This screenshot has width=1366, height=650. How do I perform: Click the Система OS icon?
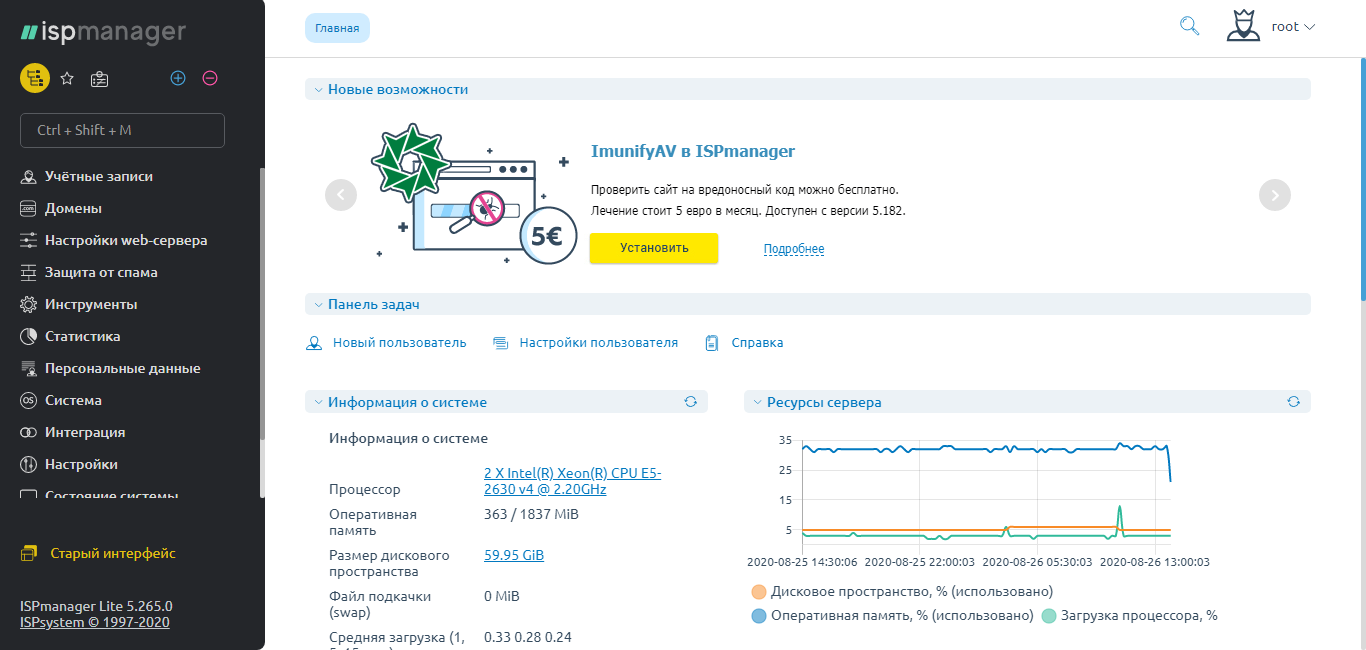[x=28, y=401]
